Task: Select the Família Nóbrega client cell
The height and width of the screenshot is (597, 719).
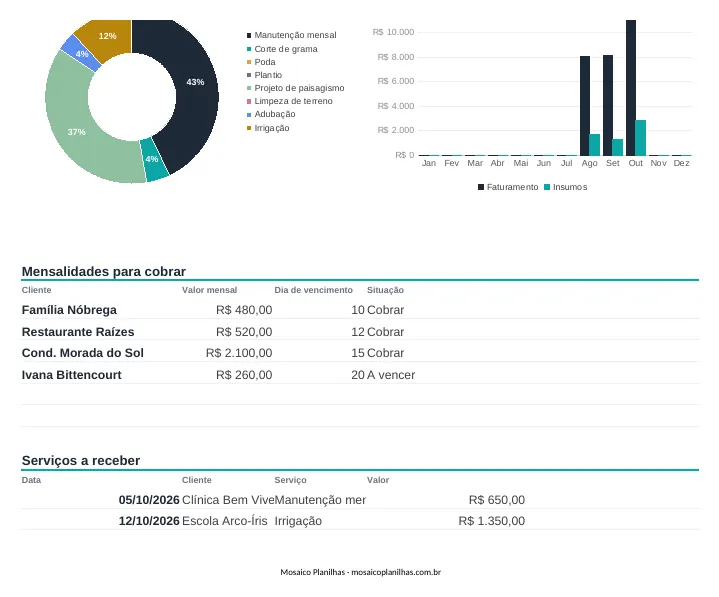Action: point(69,310)
